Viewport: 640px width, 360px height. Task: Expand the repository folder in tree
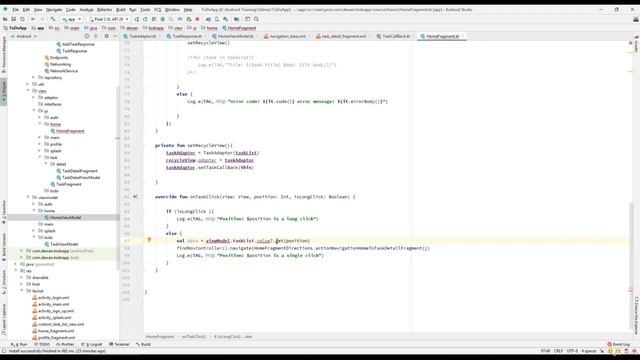point(34,78)
